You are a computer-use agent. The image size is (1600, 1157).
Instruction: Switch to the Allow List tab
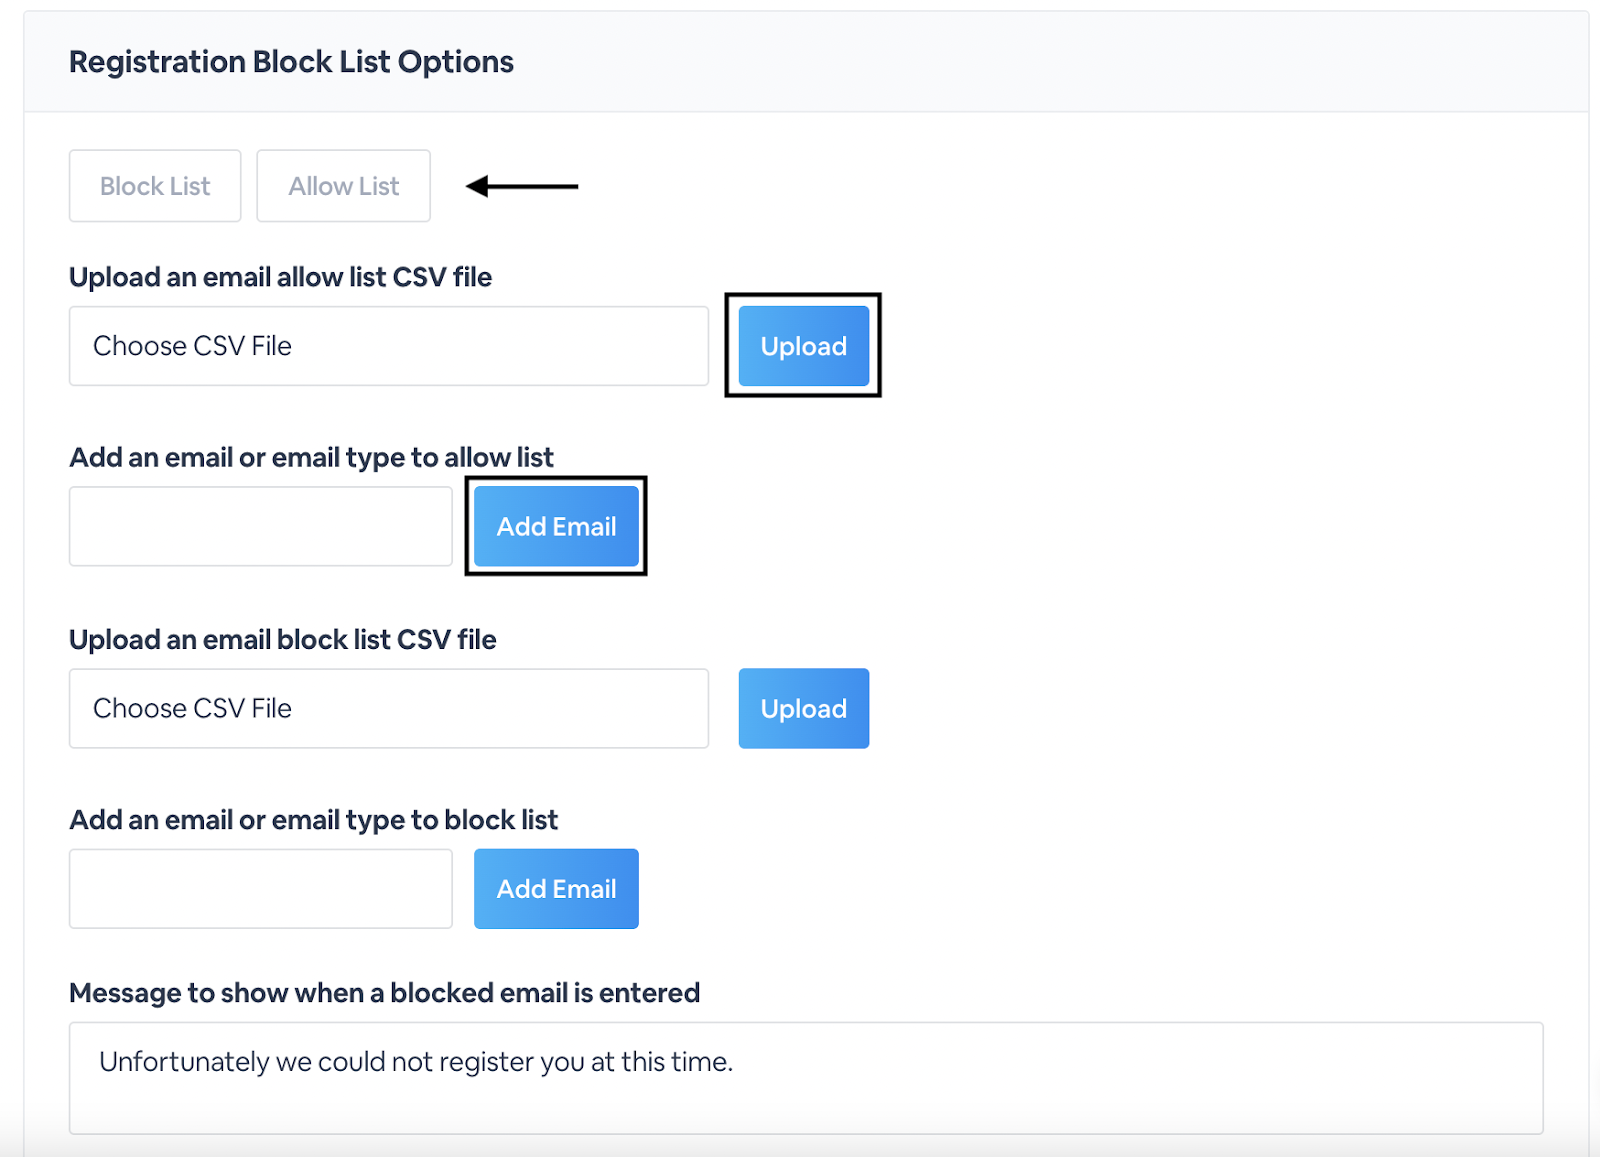pos(343,186)
